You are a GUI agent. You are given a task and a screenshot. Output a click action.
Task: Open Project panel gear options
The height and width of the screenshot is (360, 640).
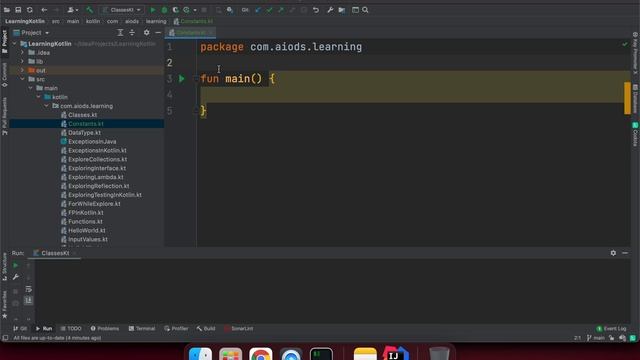tap(147, 33)
